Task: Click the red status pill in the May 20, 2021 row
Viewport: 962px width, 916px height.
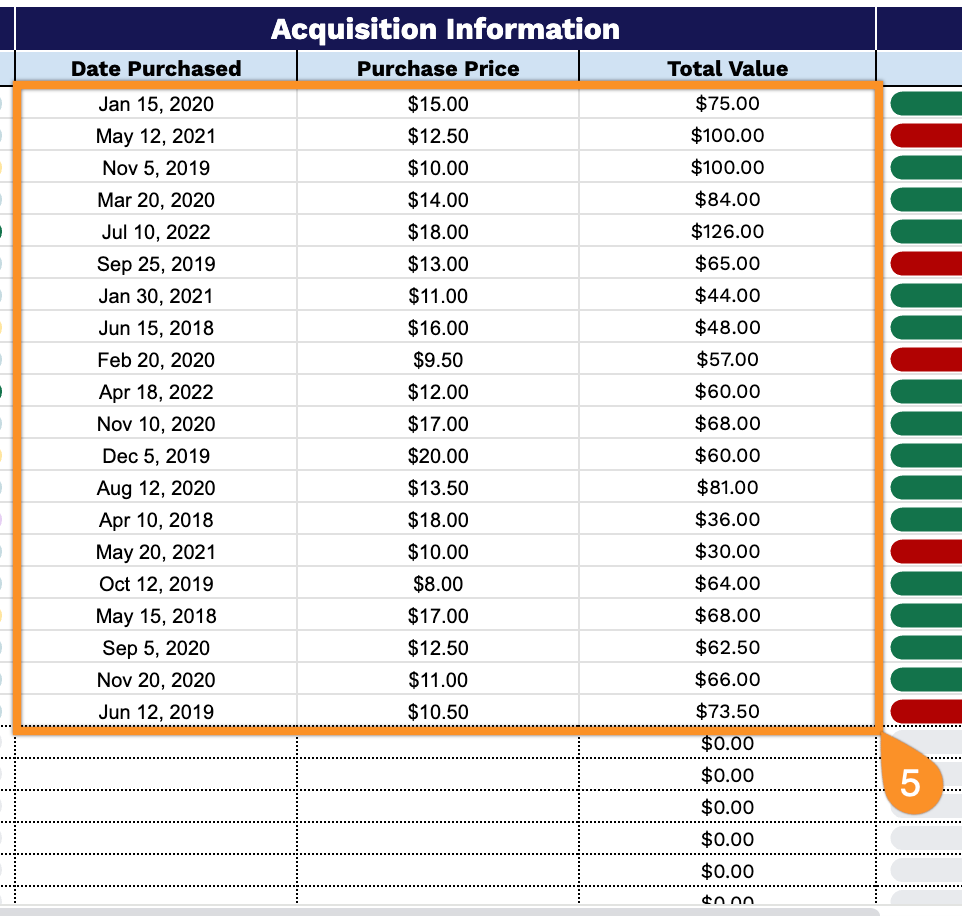Action: coord(925,552)
